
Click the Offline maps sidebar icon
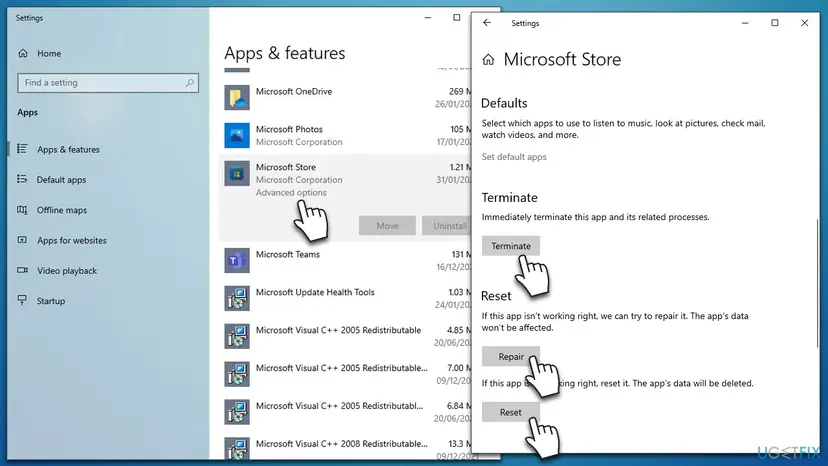coord(22,210)
